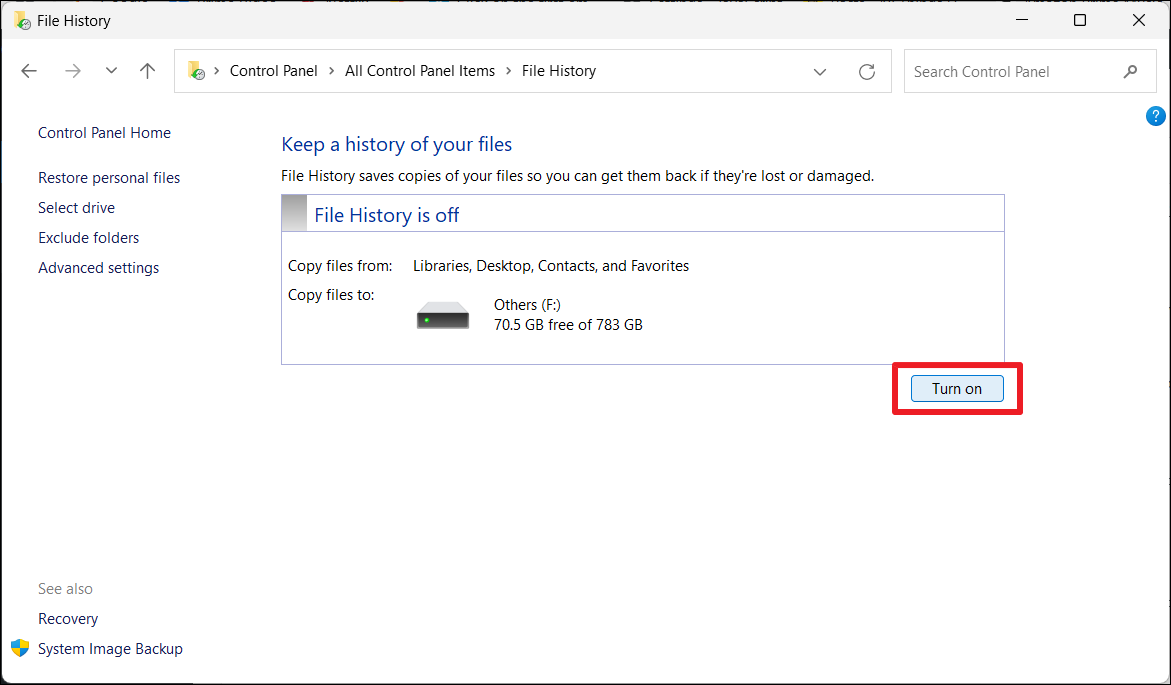Expand the chevron after Control Panel breadcrumb
The width and height of the screenshot is (1171, 685).
[x=331, y=71]
